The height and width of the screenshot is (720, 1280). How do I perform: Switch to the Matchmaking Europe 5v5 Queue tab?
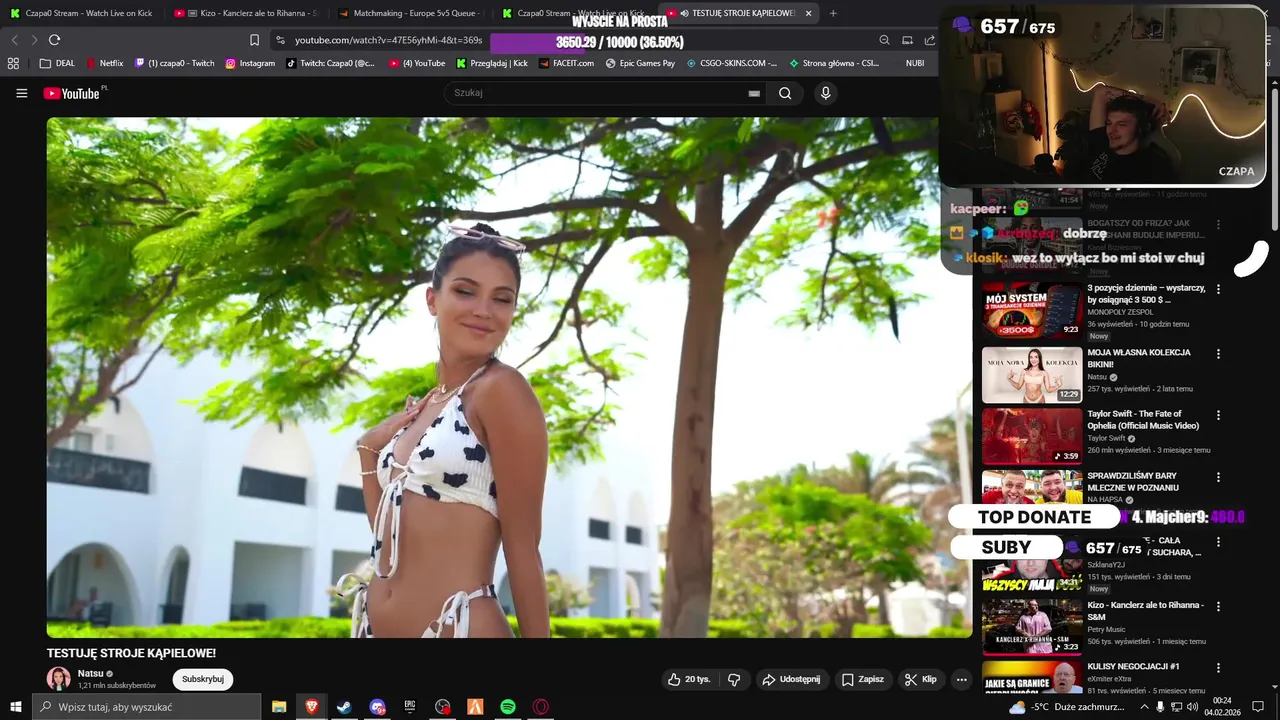coord(410,13)
